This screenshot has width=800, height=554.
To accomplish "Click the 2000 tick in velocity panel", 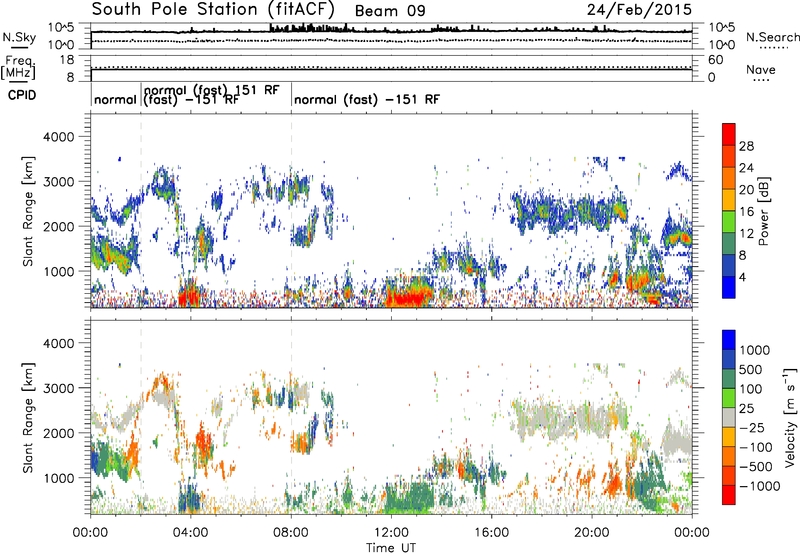I will pos(58,433).
